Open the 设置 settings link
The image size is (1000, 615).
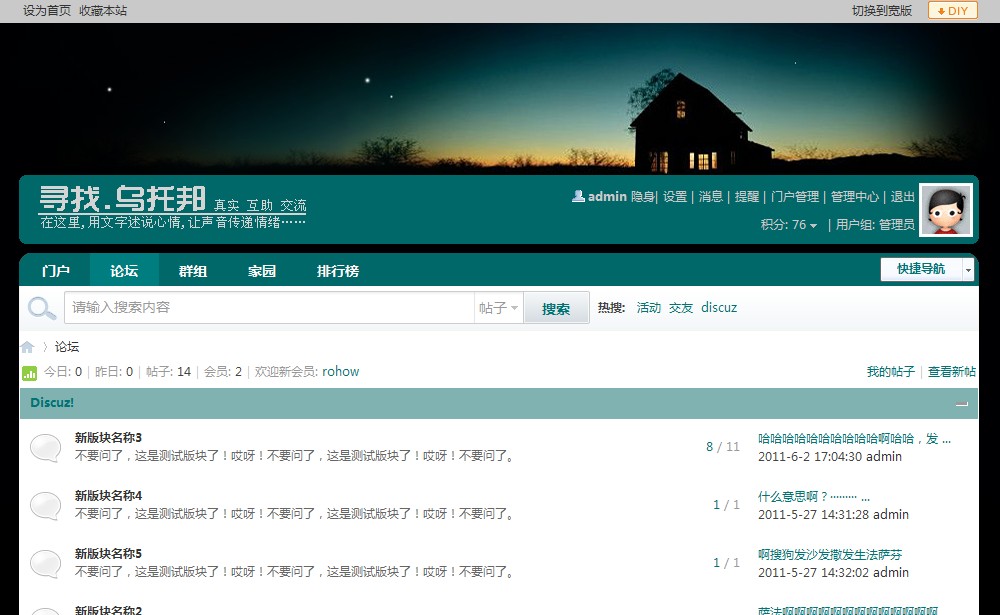[675, 196]
